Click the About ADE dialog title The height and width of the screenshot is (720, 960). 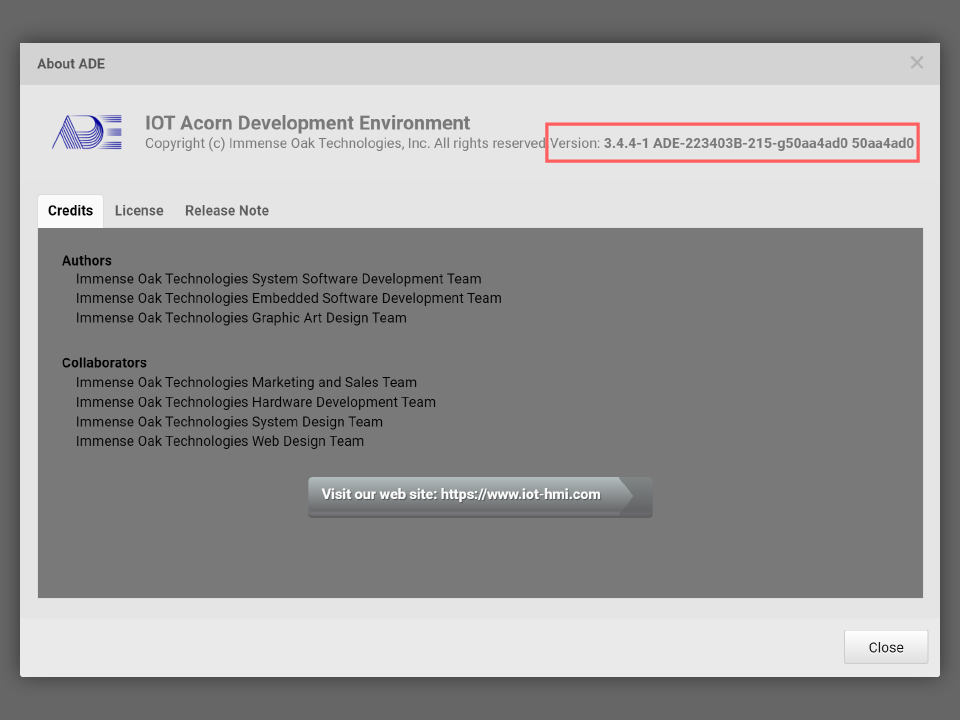click(x=71, y=64)
